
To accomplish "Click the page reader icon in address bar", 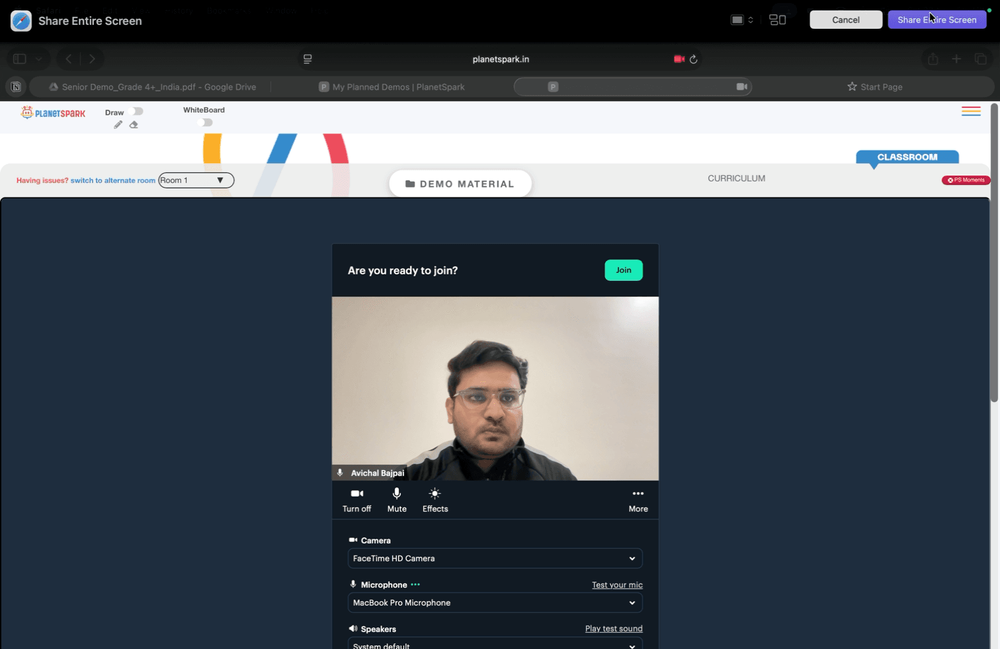I will [x=307, y=59].
